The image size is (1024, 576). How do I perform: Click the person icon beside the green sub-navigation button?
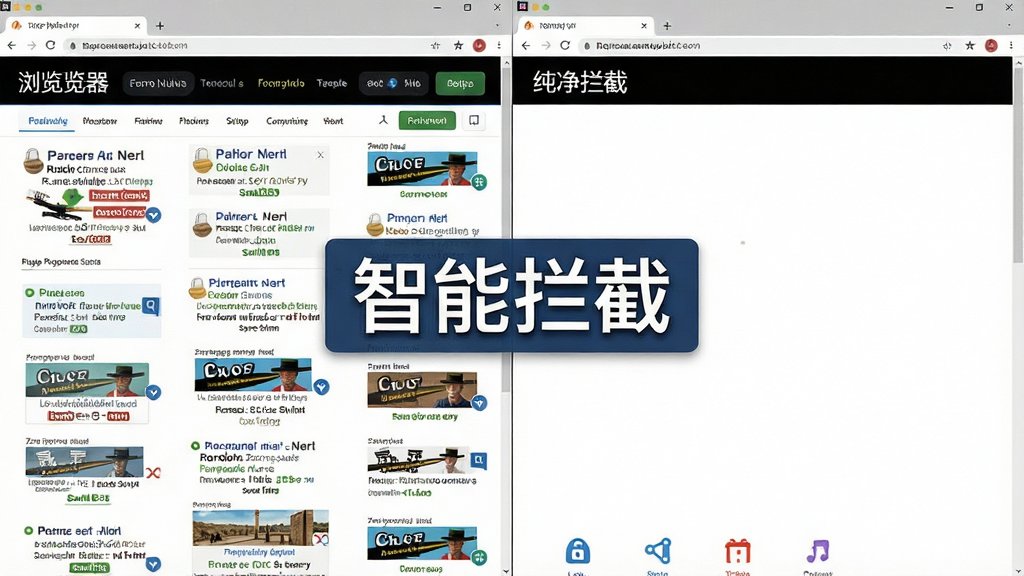pyautogui.click(x=383, y=120)
